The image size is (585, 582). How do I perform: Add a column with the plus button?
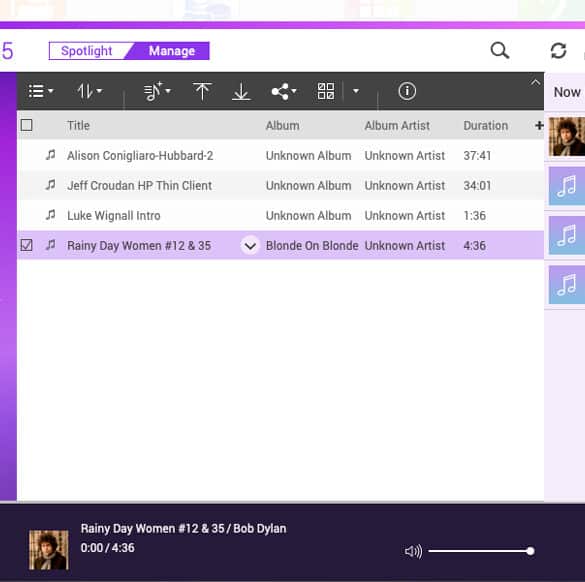pyautogui.click(x=539, y=125)
